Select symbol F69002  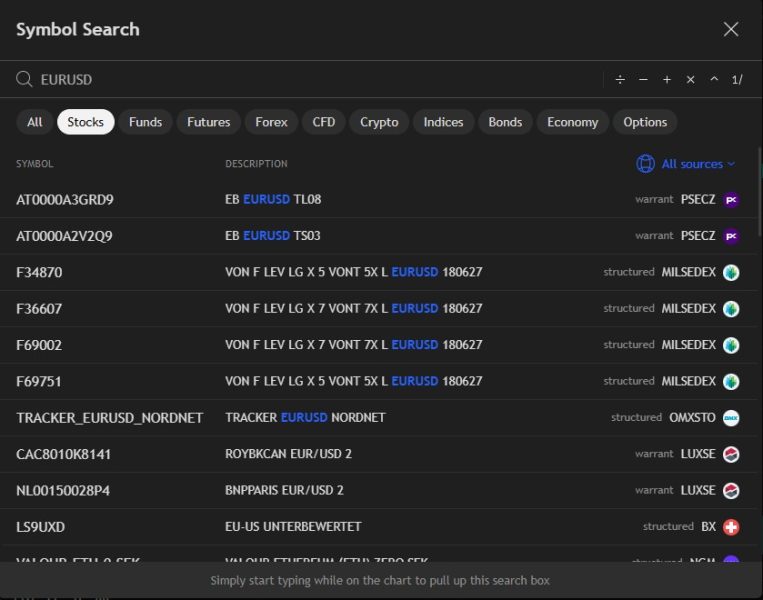pos(39,345)
